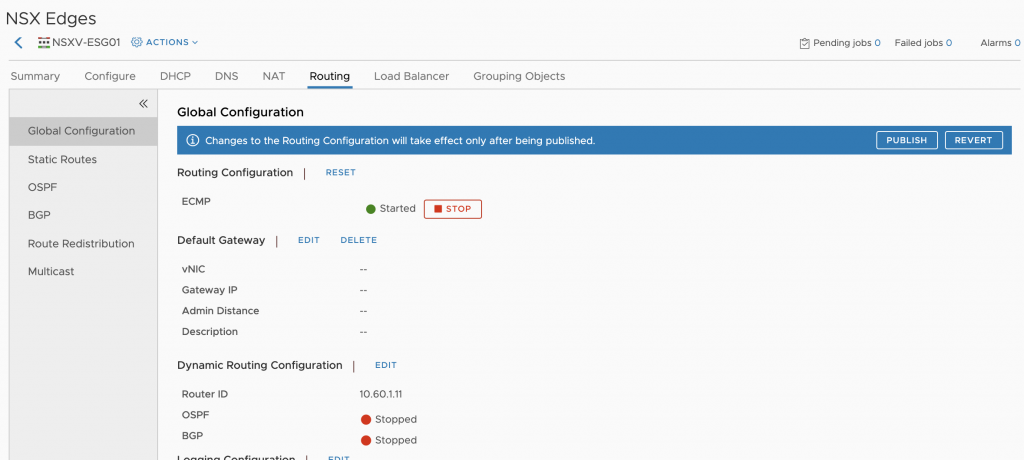Collapse the sidebar with the double-chevron icon
1024x460 pixels.
[x=143, y=104]
